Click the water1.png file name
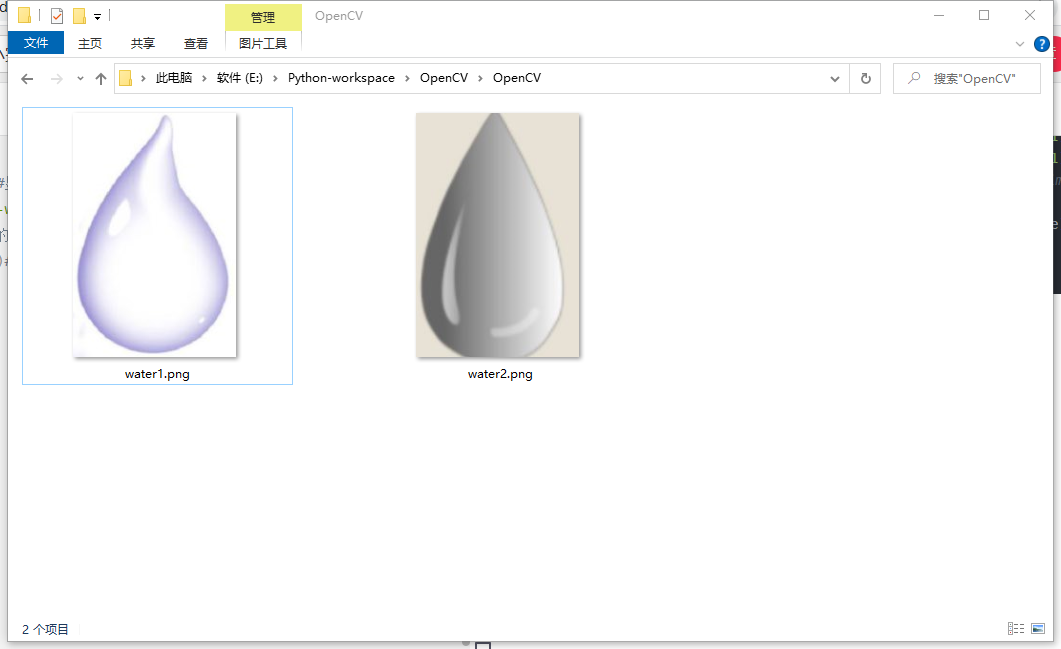1061x649 pixels. [x=157, y=374]
